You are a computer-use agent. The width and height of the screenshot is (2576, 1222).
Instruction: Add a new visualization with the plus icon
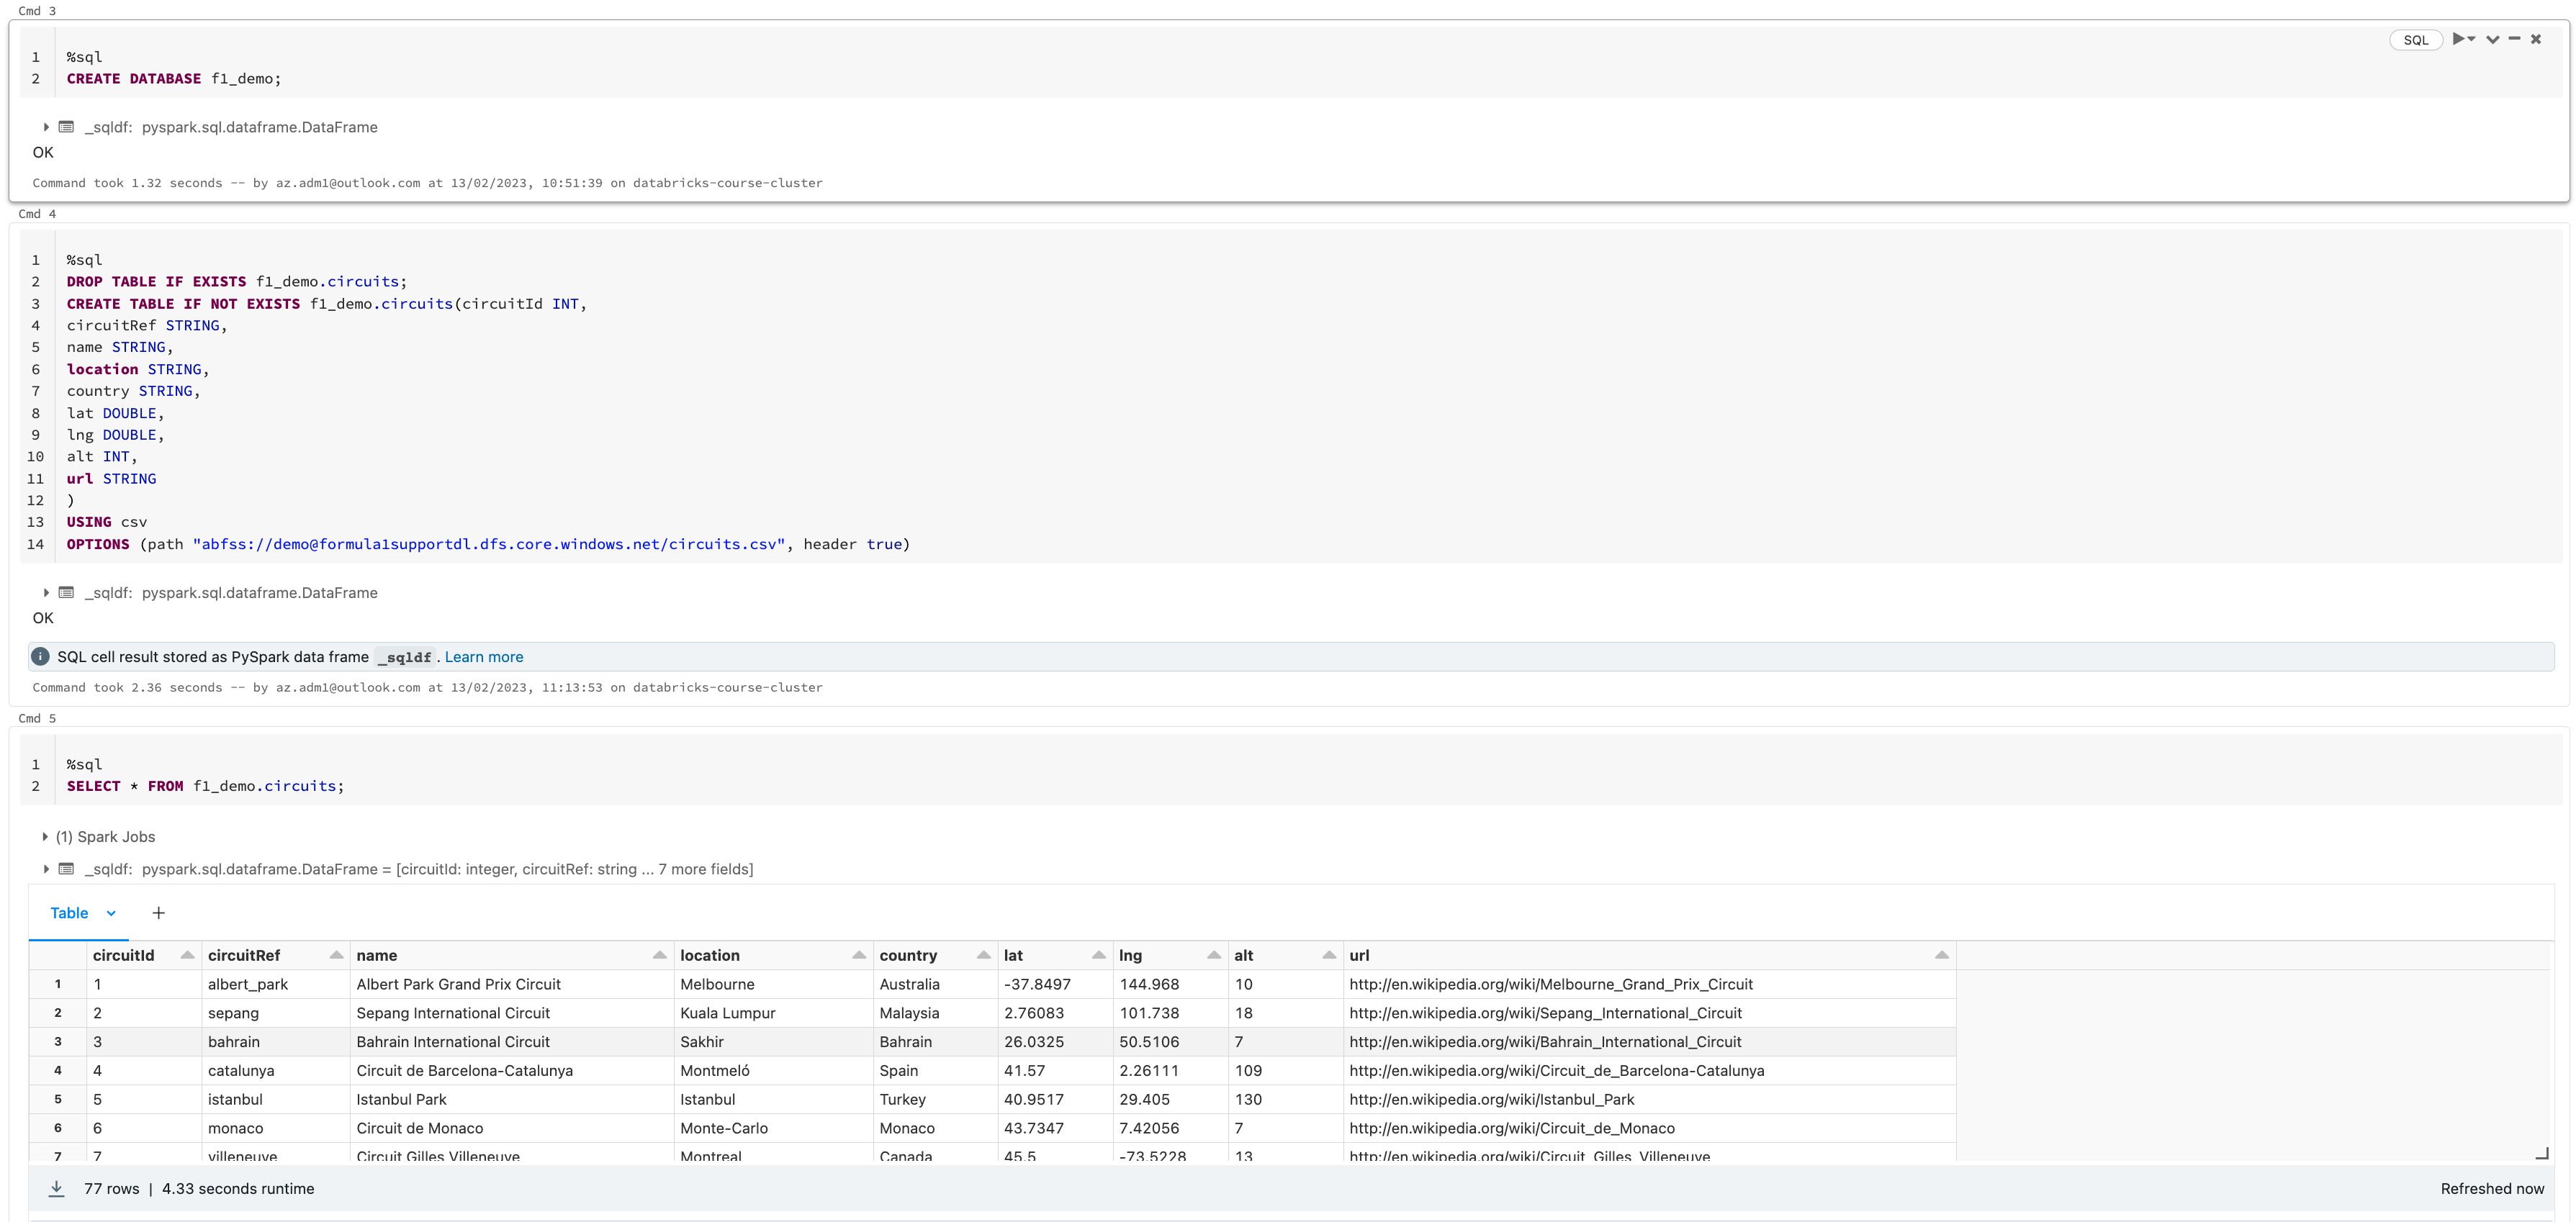pyautogui.click(x=158, y=913)
